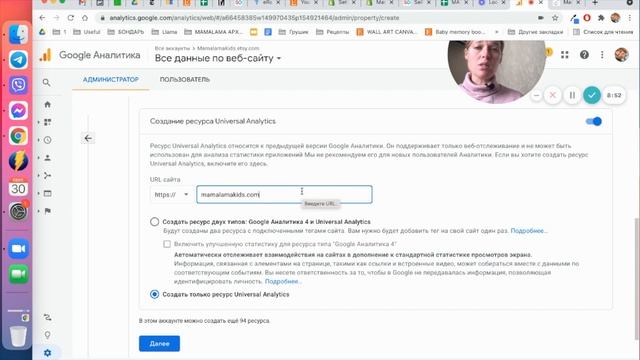This screenshot has width=640, height=360.
Task: Open Messenger from the dock
Action: tap(18, 111)
